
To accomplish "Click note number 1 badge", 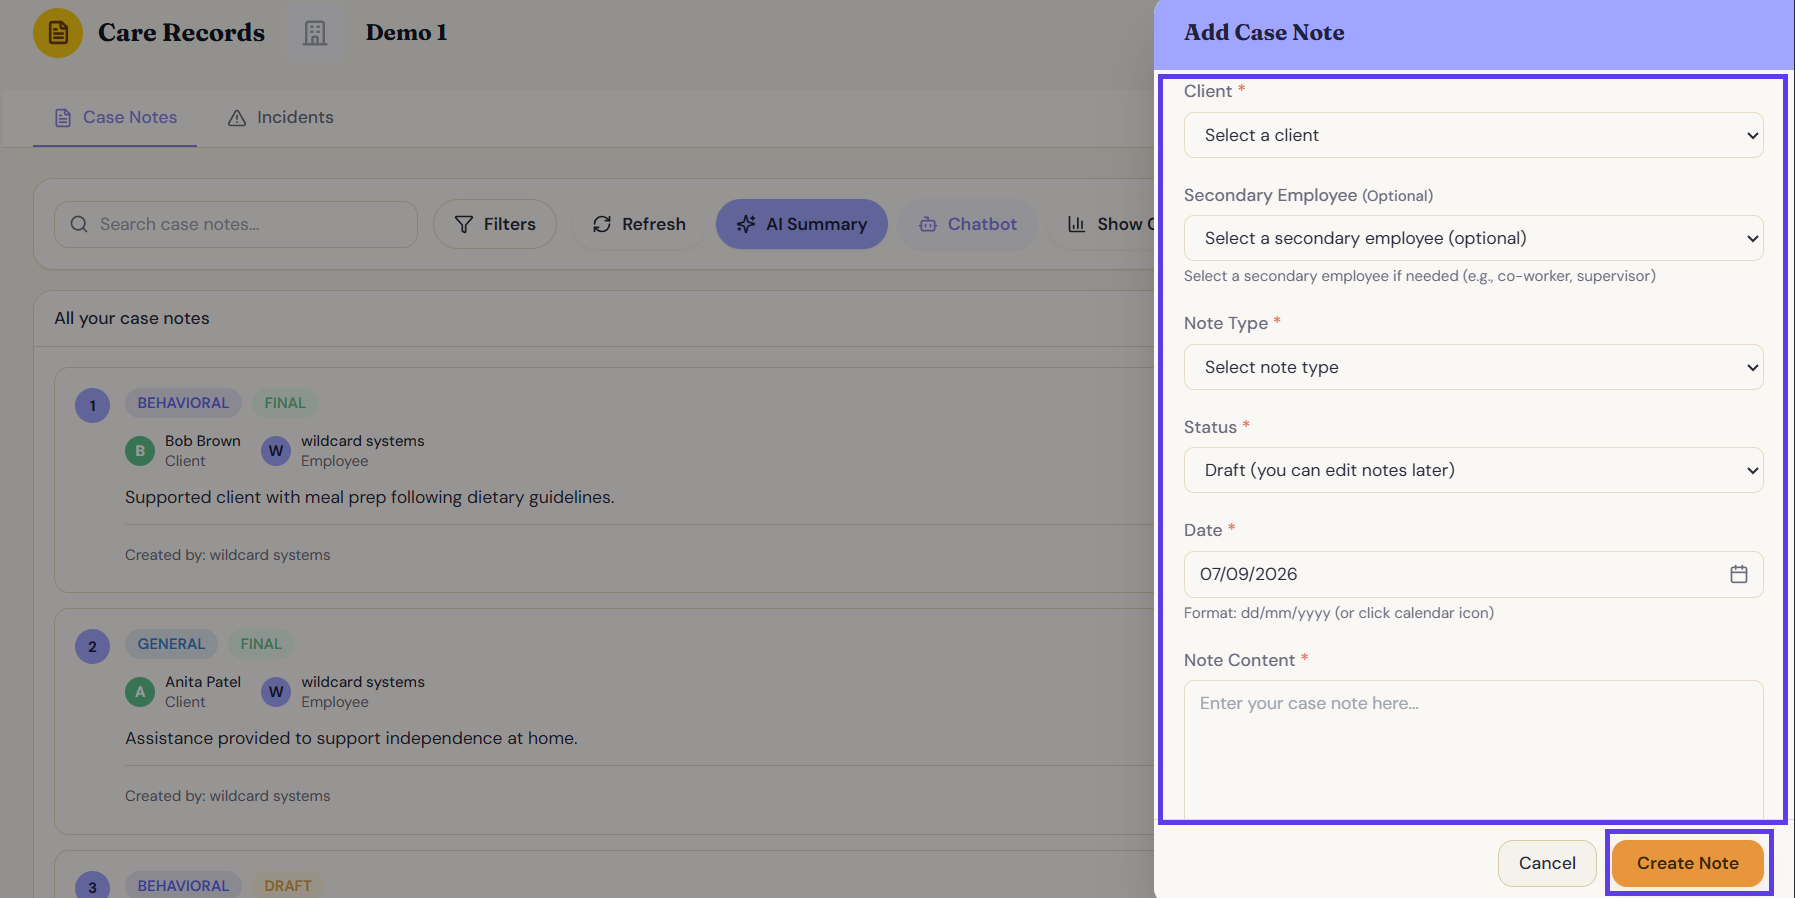I will (92, 405).
